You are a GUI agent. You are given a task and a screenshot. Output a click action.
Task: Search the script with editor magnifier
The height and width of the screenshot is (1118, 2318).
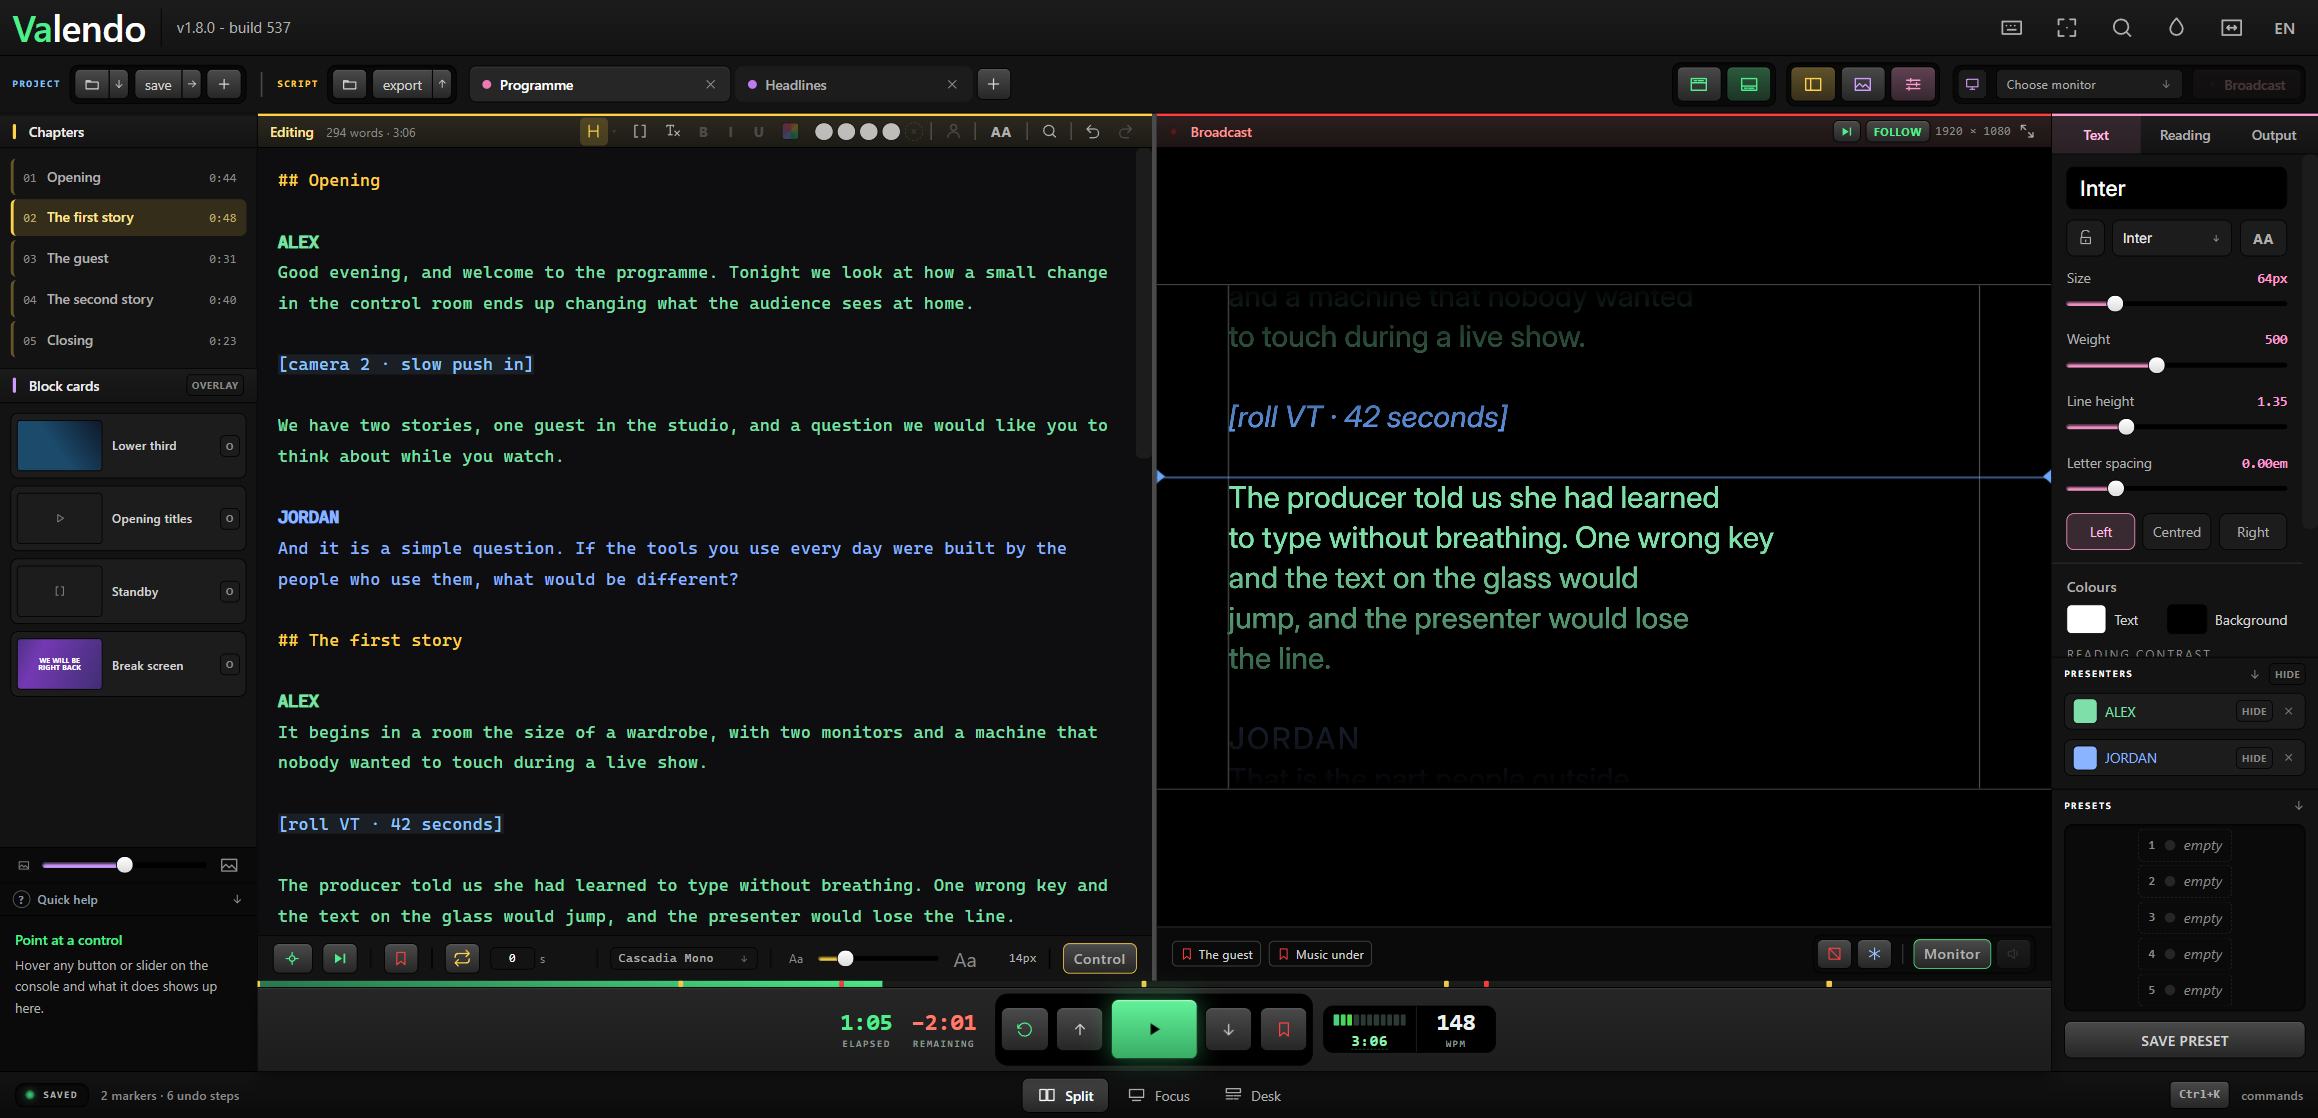click(x=1049, y=131)
